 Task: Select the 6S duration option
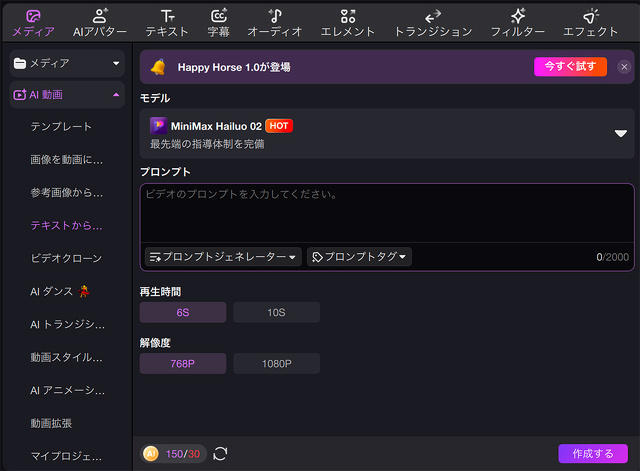[x=183, y=313]
